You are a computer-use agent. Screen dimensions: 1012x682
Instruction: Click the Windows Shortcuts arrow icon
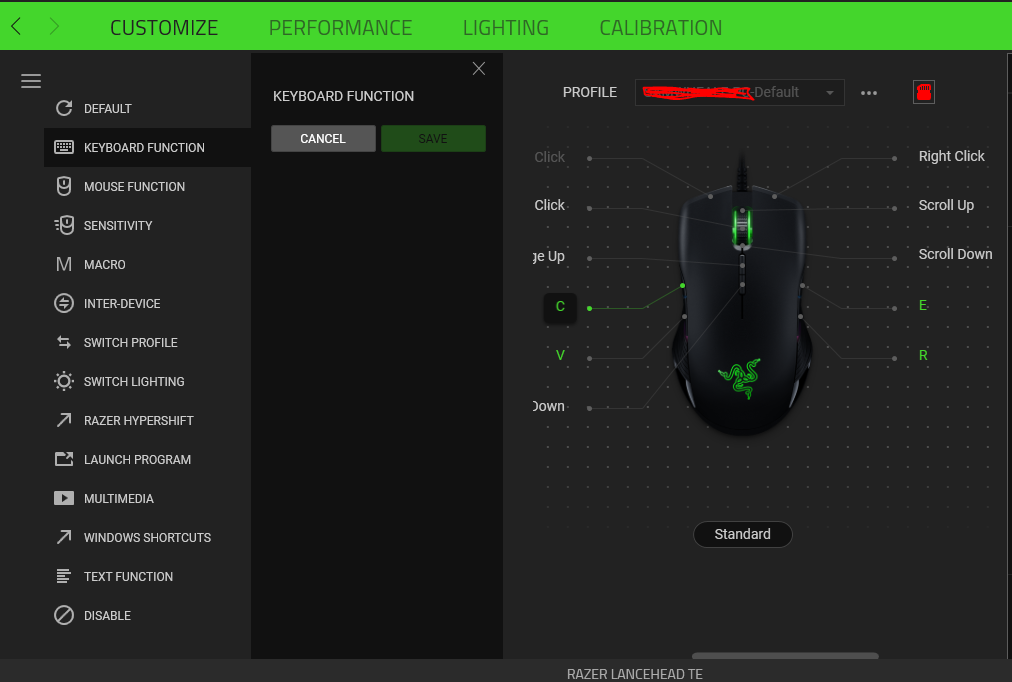click(64, 537)
